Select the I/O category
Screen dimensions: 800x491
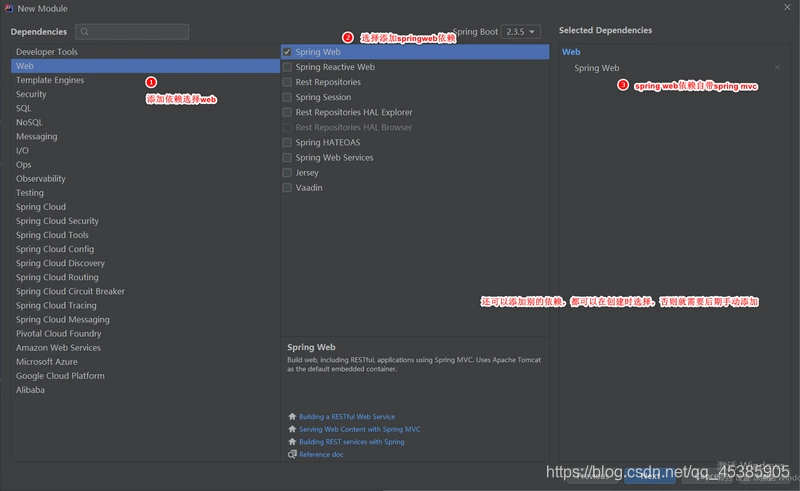[145, 151]
